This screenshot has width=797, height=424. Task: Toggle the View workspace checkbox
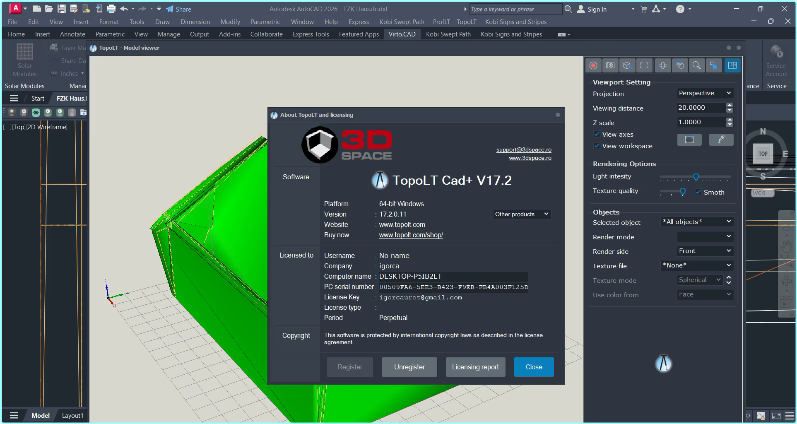[x=597, y=146]
